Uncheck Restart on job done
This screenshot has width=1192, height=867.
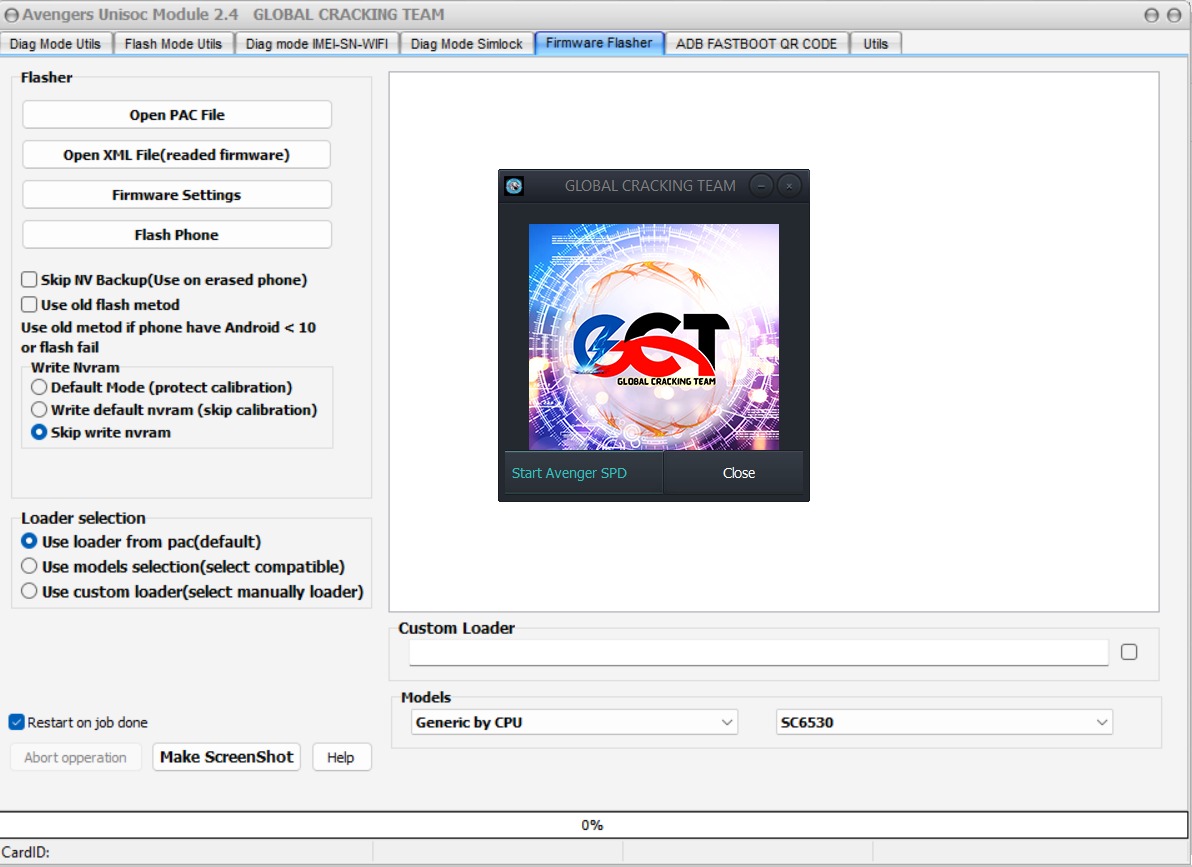(17, 722)
